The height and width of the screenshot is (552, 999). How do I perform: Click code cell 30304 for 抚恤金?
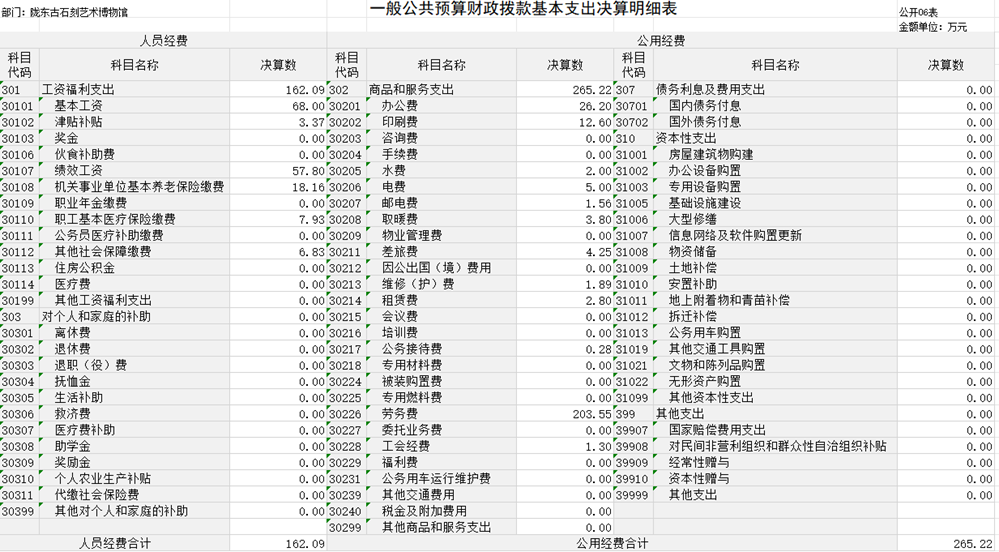pos(20,382)
